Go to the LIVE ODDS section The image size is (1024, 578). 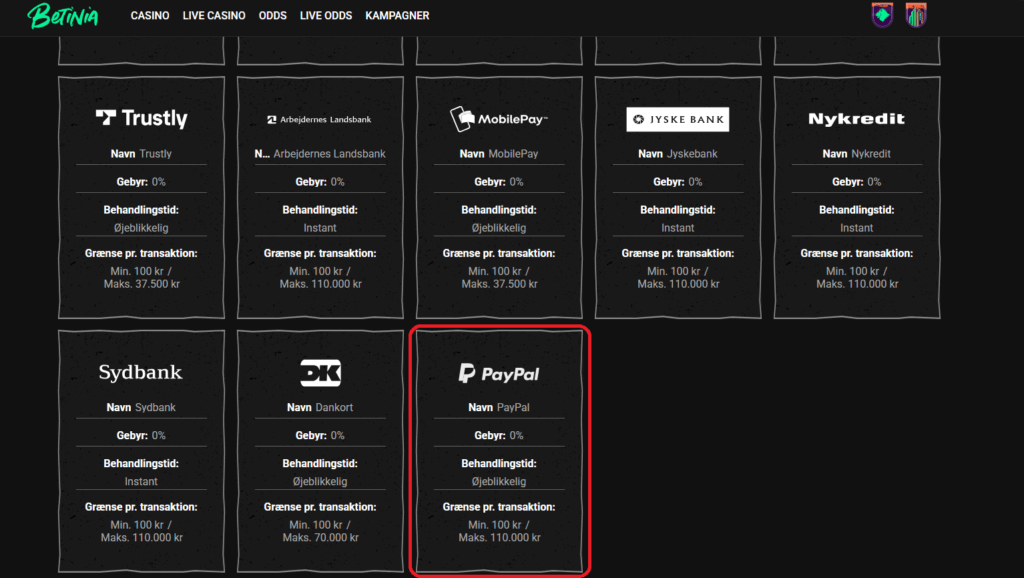[x=326, y=16]
